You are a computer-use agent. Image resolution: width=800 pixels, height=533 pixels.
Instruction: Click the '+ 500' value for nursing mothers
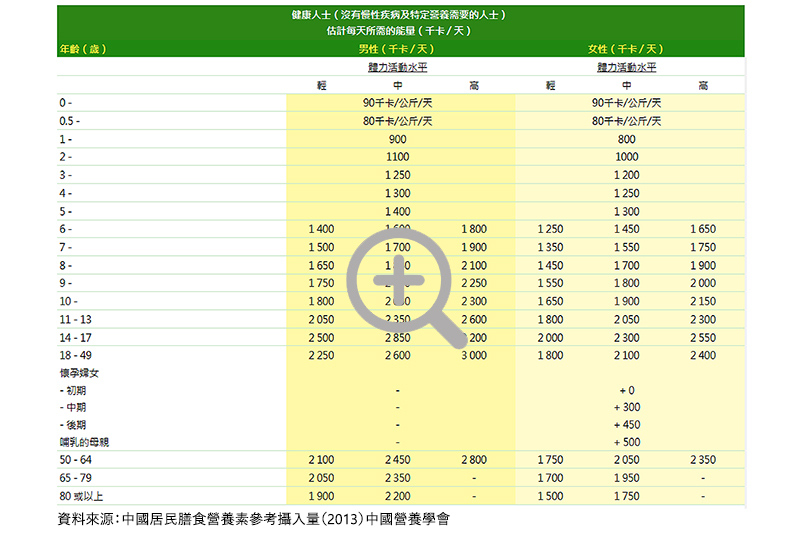(x=627, y=442)
